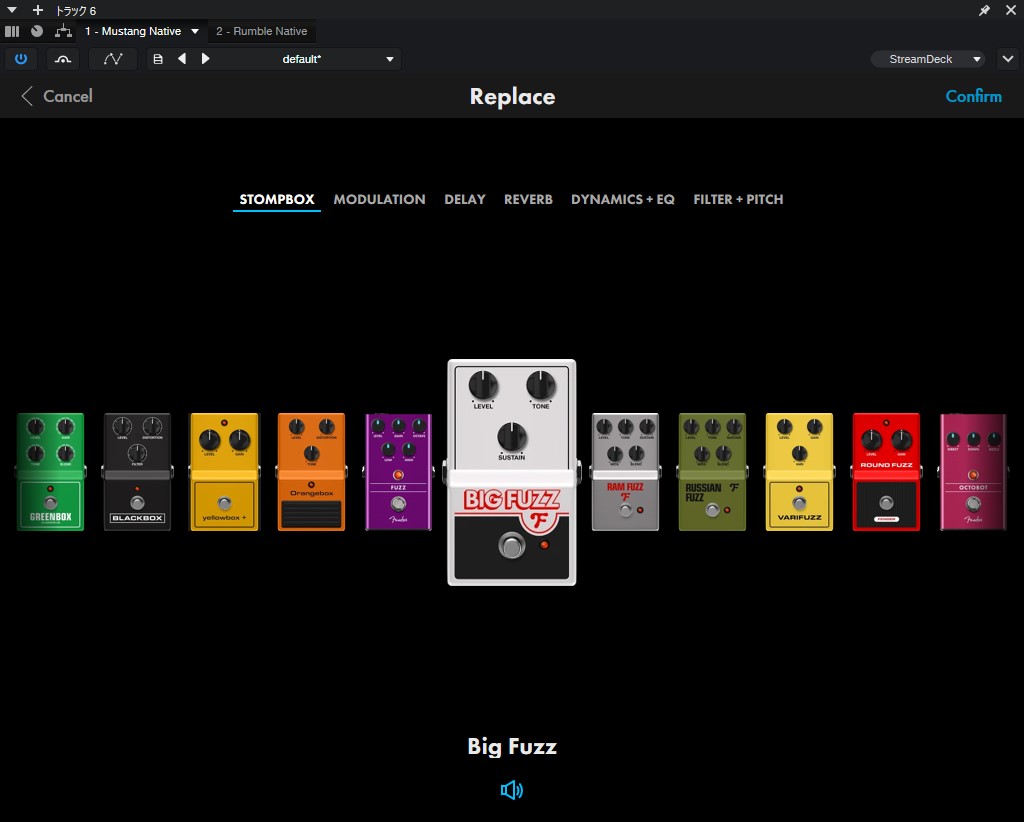Go to the previous preset arrow

click(182, 59)
